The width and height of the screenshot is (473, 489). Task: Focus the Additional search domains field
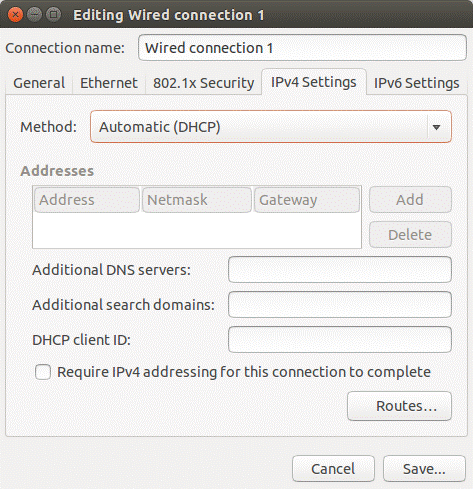point(340,305)
